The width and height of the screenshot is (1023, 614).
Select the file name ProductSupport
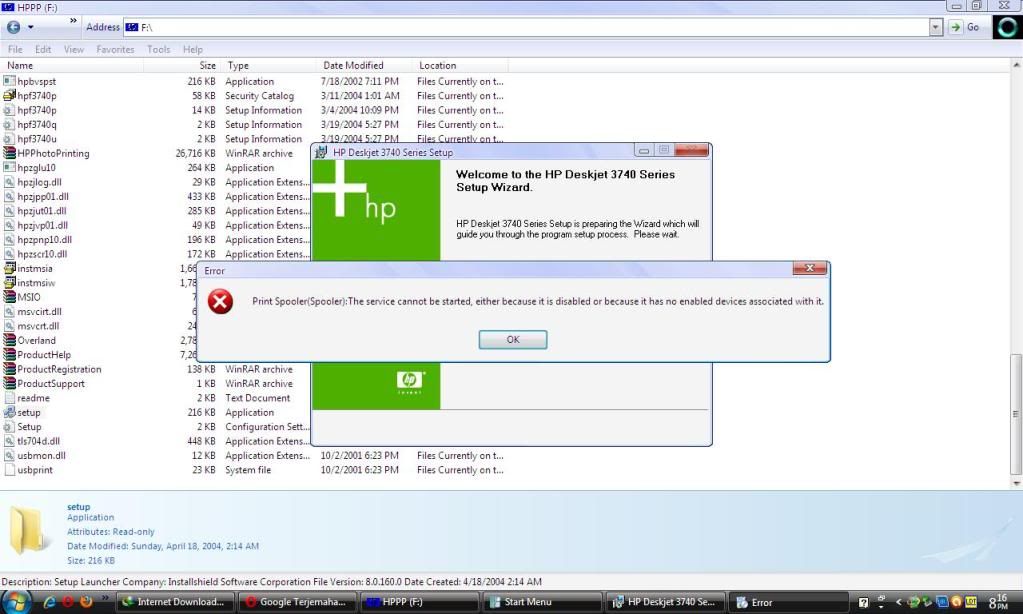[x=51, y=383]
